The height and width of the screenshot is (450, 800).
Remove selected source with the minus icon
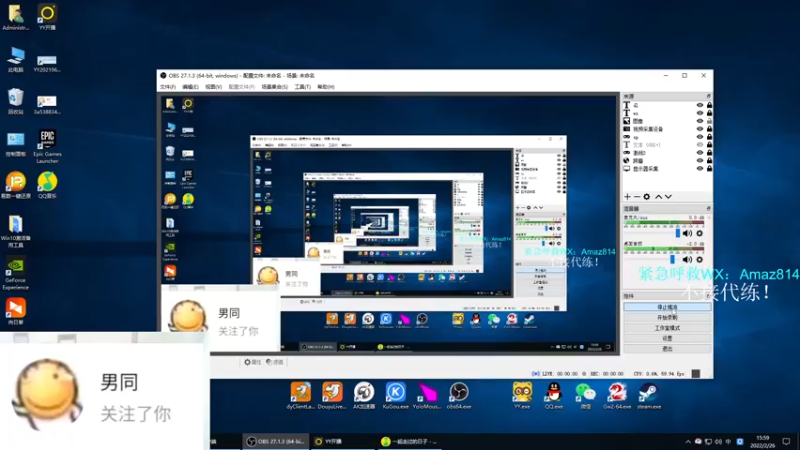[x=637, y=197]
